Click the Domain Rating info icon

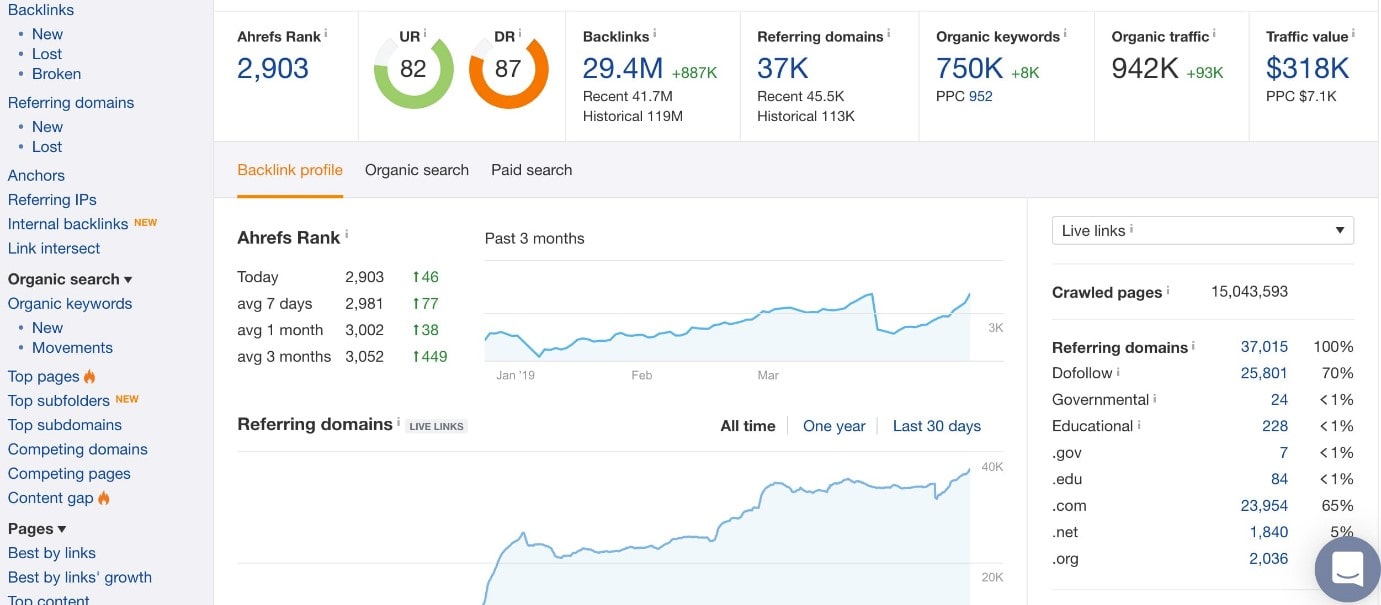click(519, 33)
